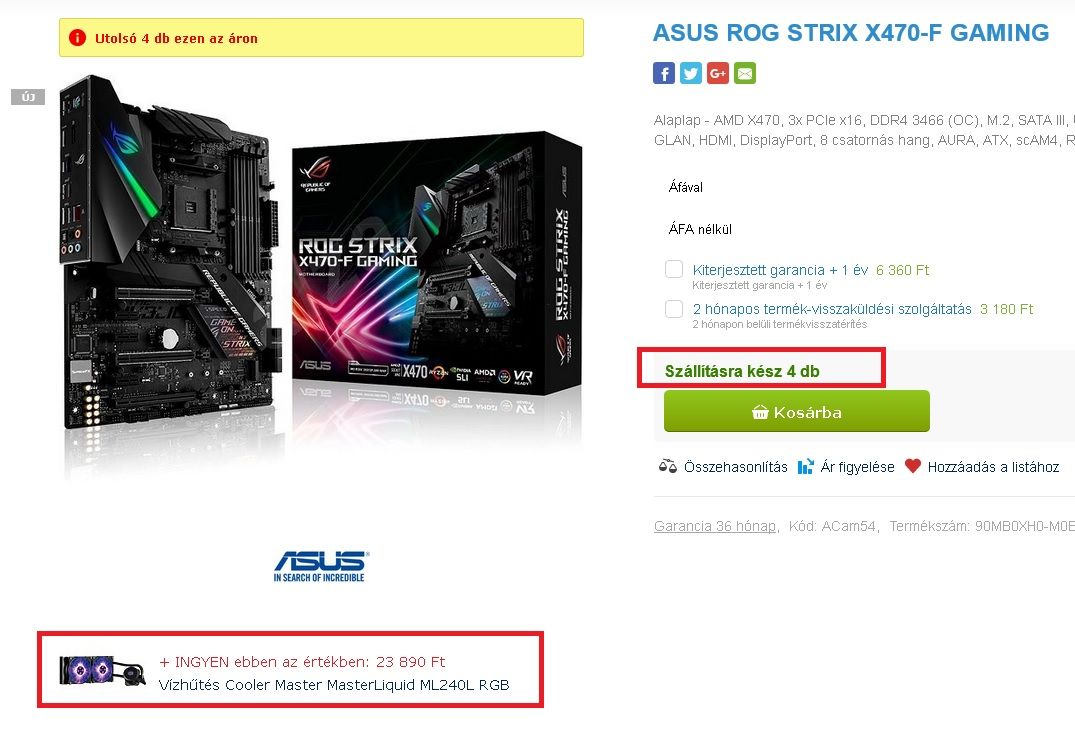
Task: Click the Összehasonlítás compare icon
Action: 667,467
